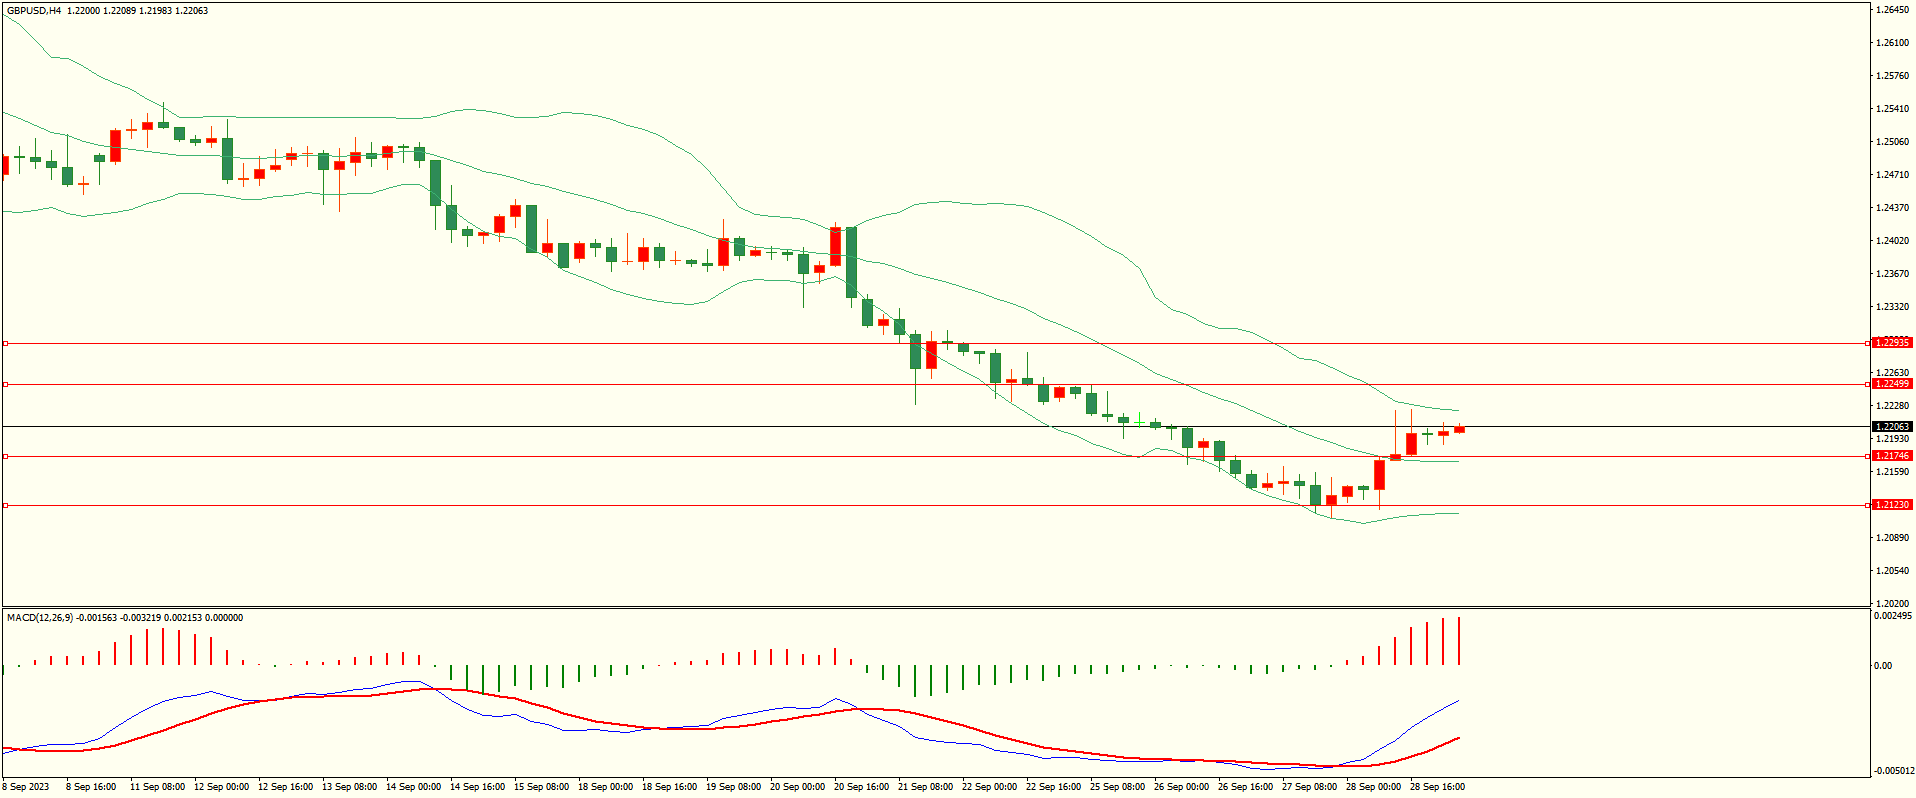Click the 28 Sep 16:00 time label

[1437, 787]
